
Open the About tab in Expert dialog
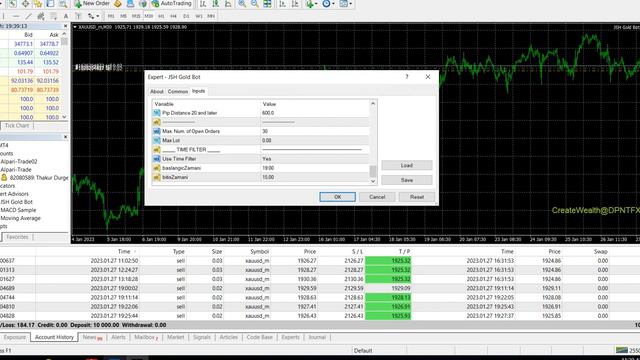[x=156, y=91]
